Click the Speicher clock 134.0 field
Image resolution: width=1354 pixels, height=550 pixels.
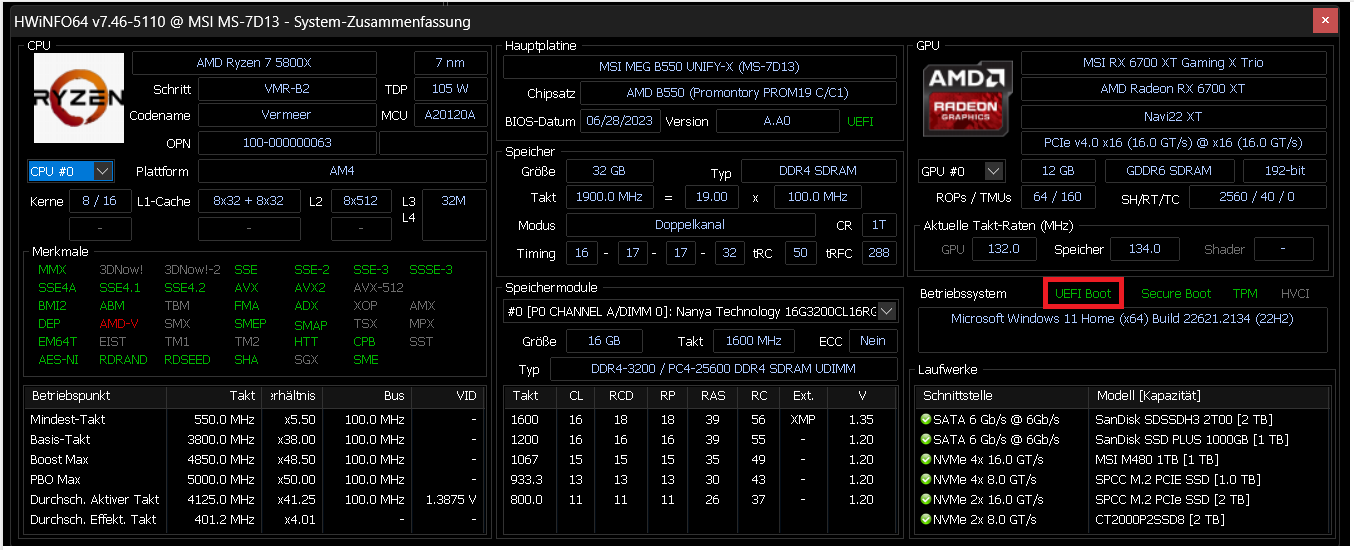point(1144,249)
